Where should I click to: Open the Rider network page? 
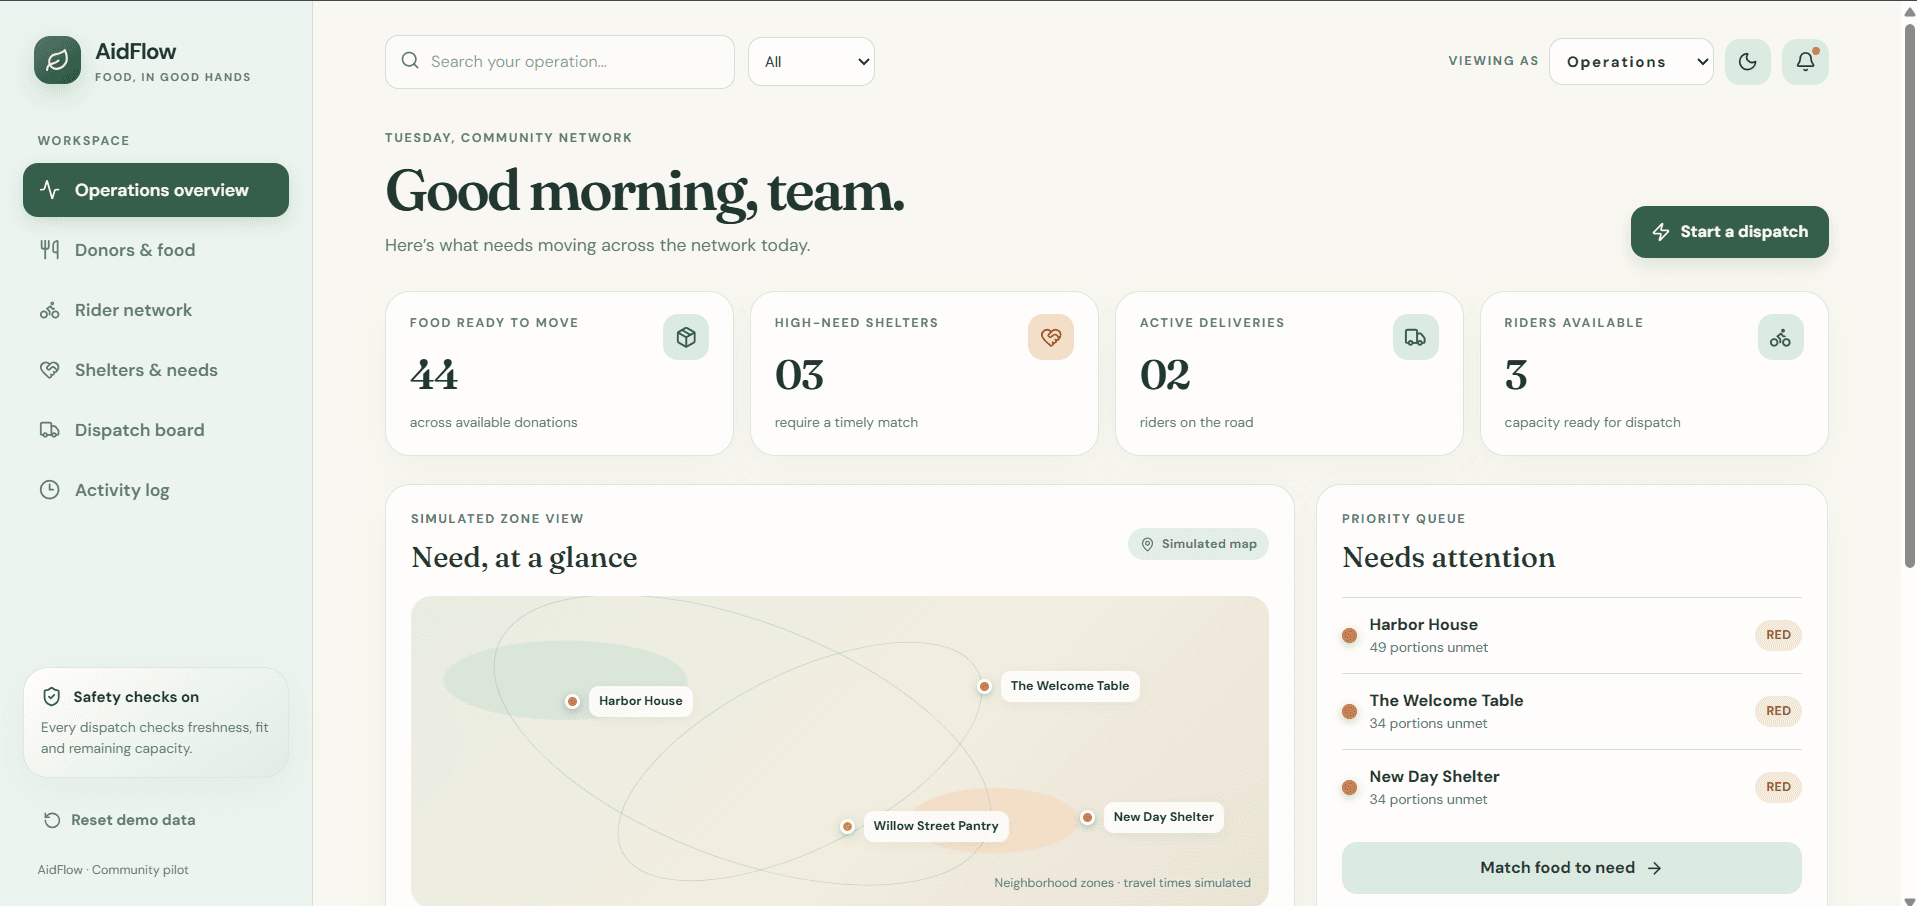coord(156,310)
